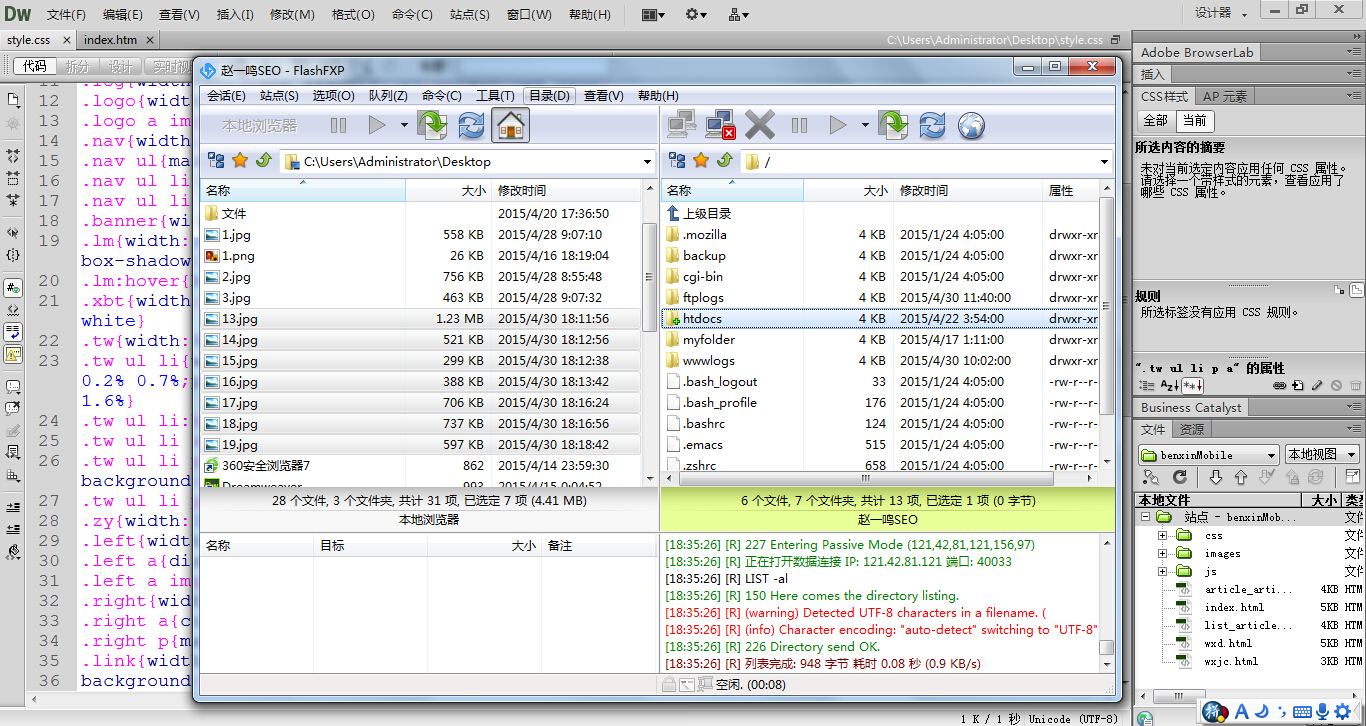Click the home icon in FlashFXP's local toolbar
Screen dimensions: 1366x726
[510, 126]
